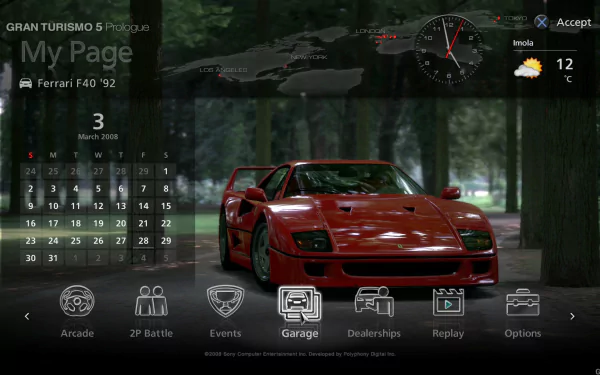Click the Ferrari F40 '92 car name
The image size is (600, 375).
77,83
